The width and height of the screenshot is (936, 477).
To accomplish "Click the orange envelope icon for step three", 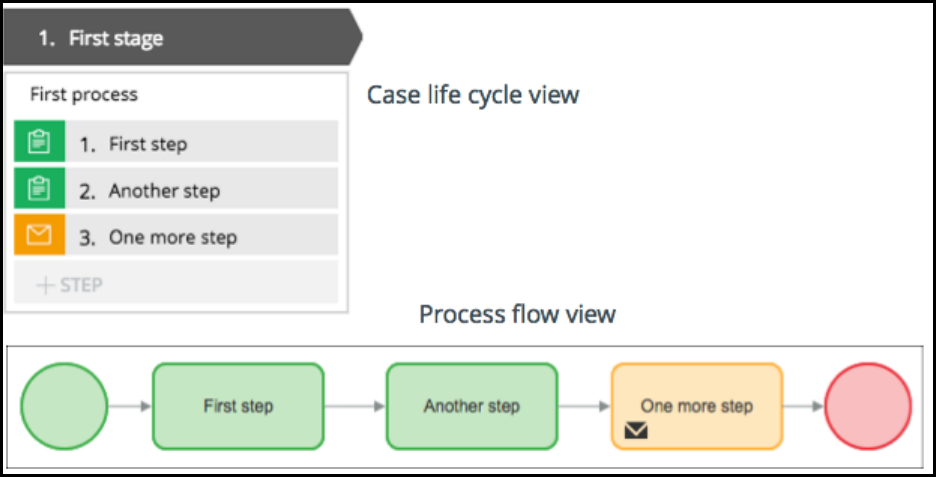I will coord(39,237).
